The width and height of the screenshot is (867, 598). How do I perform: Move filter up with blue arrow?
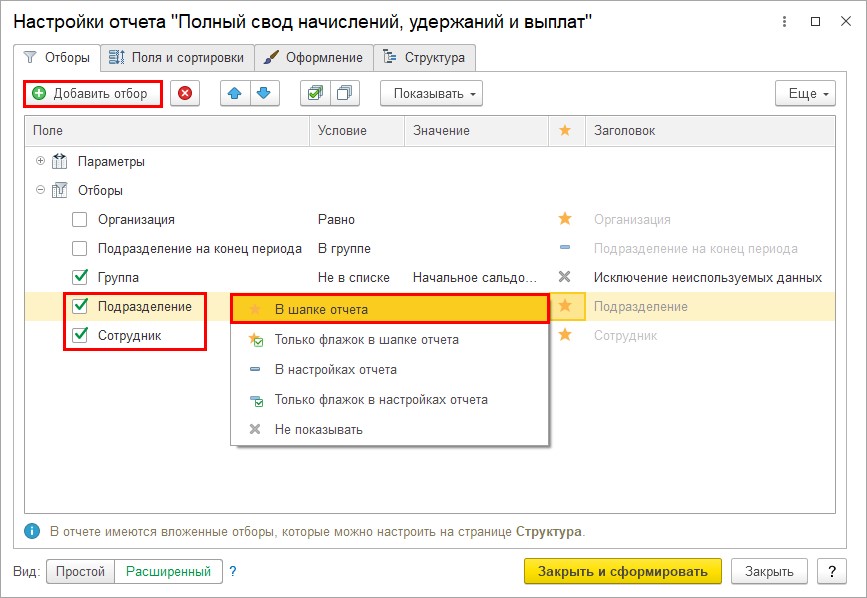[235, 93]
